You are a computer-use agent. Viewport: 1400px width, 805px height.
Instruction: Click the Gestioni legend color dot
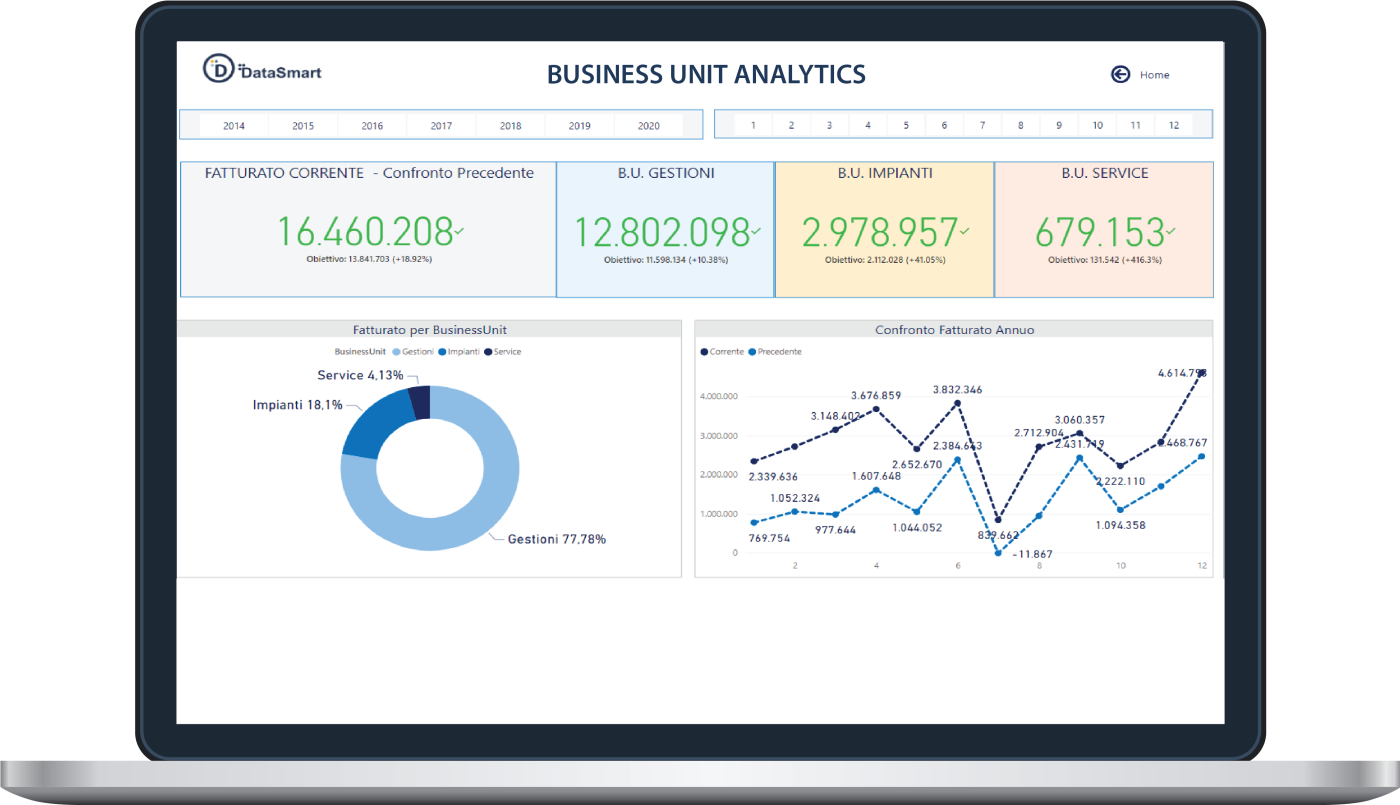pos(396,352)
